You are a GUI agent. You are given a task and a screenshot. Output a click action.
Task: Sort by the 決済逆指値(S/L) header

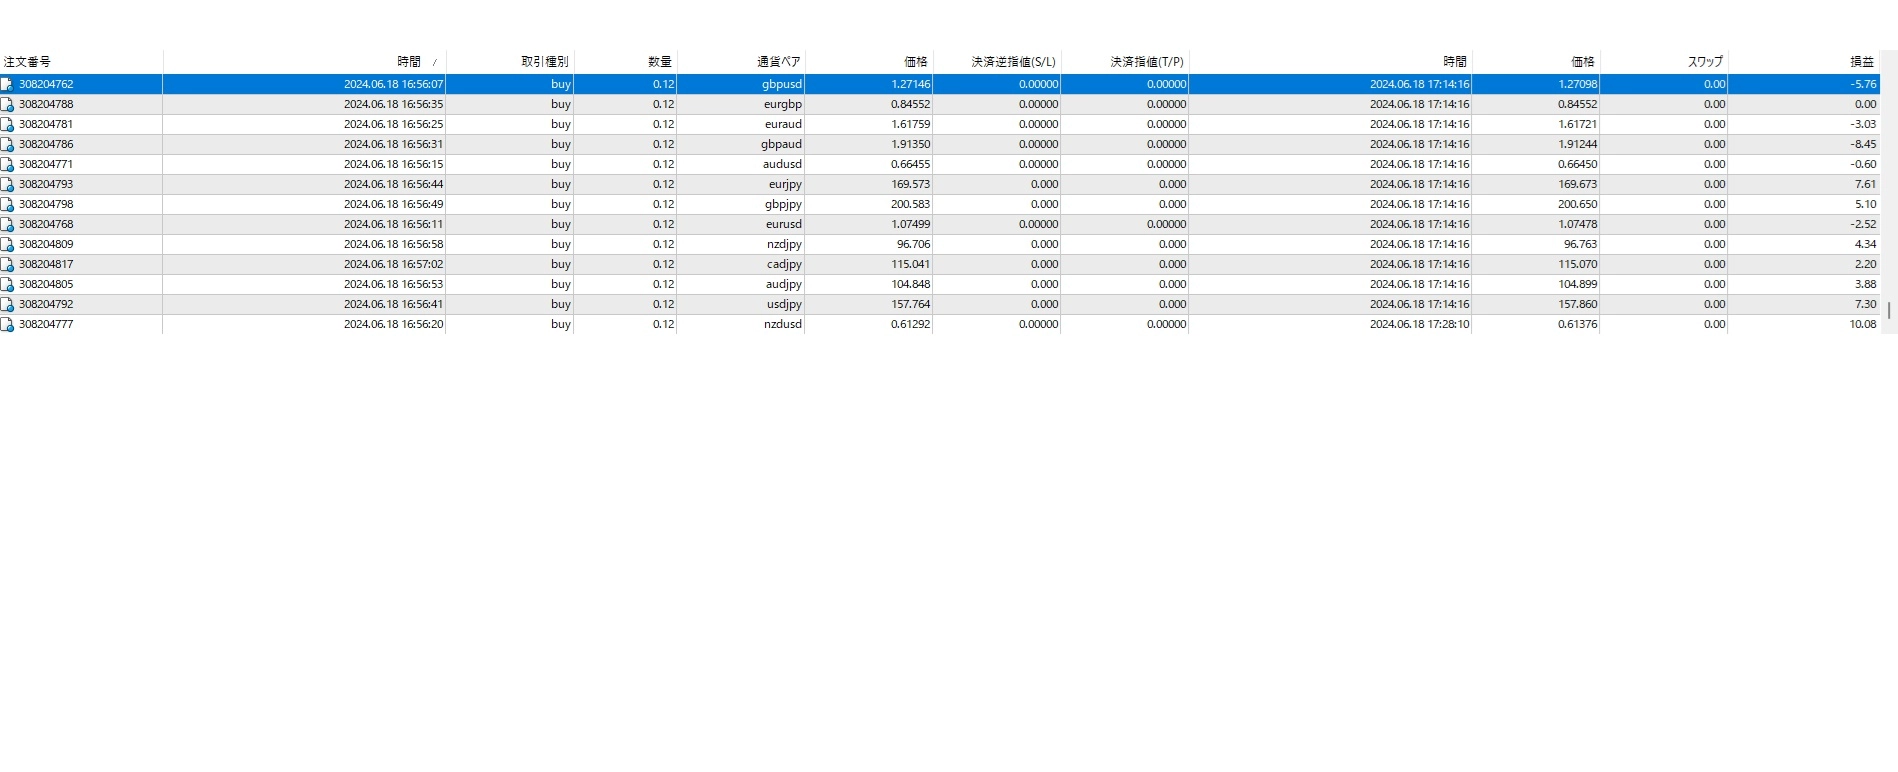[x=1013, y=62]
